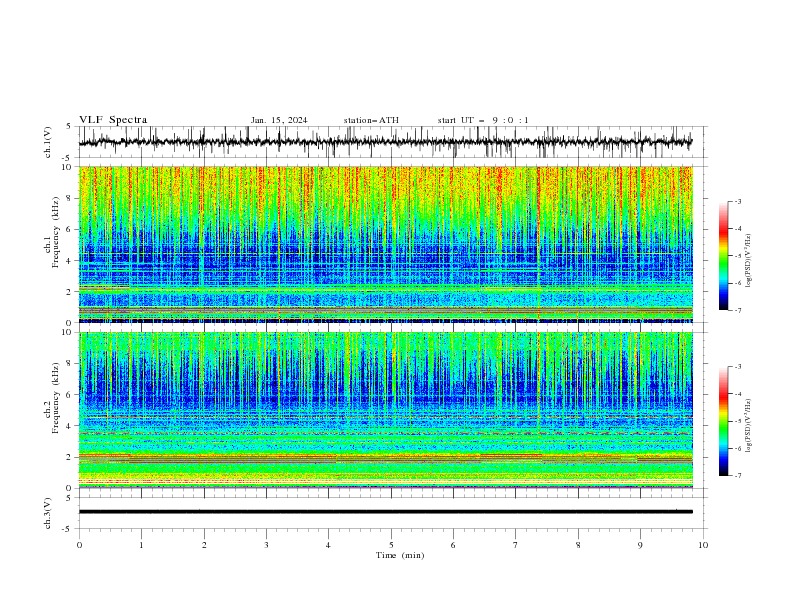
Task: Click the time axis tick label "5"
Action: point(391,545)
